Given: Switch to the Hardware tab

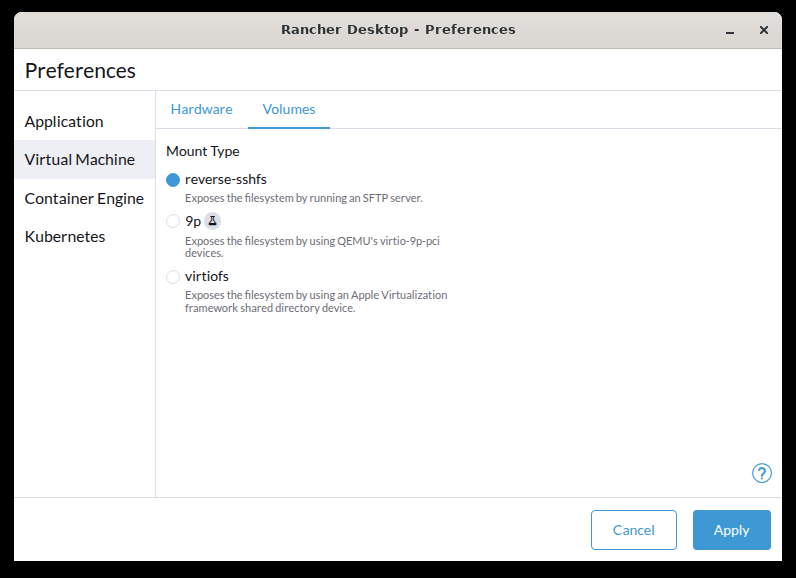Looking at the screenshot, I should pos(201,109).
